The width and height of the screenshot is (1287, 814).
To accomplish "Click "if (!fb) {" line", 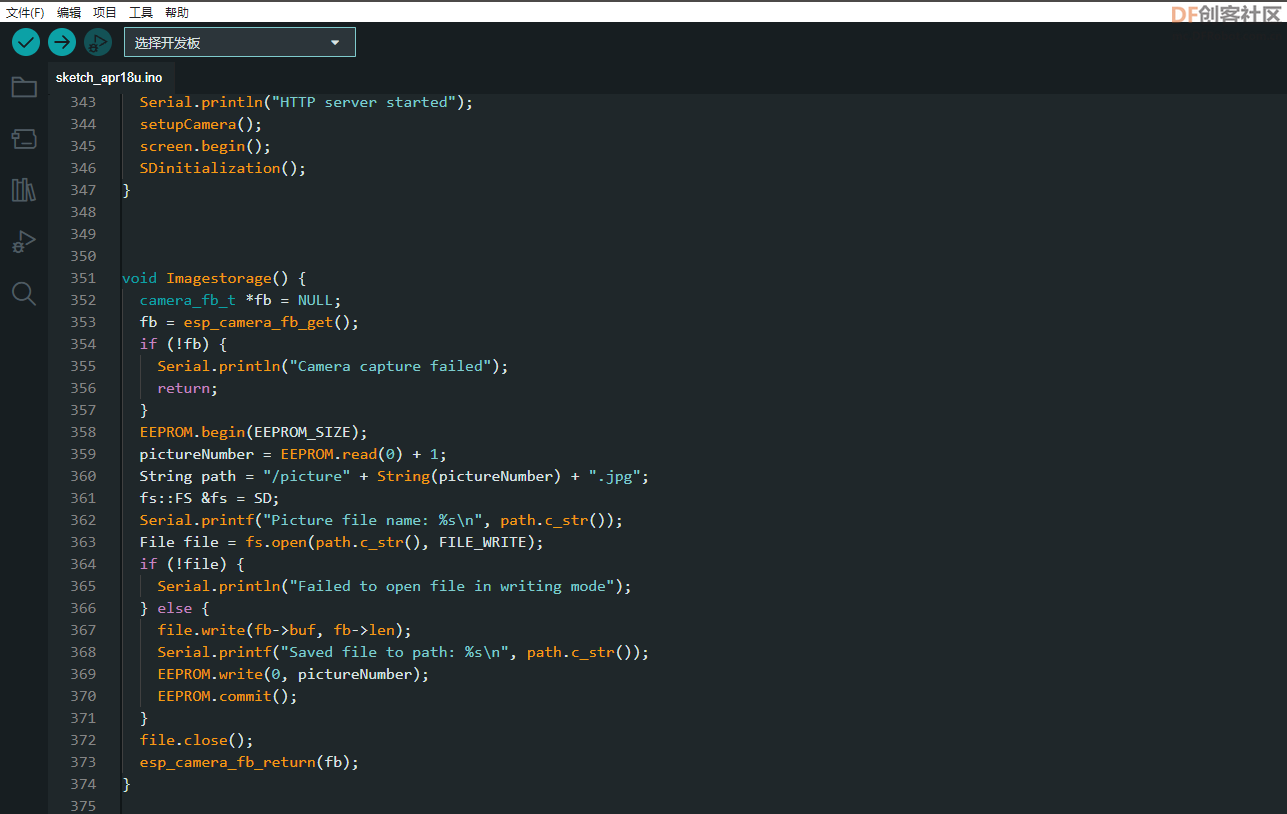I will 183,344.
